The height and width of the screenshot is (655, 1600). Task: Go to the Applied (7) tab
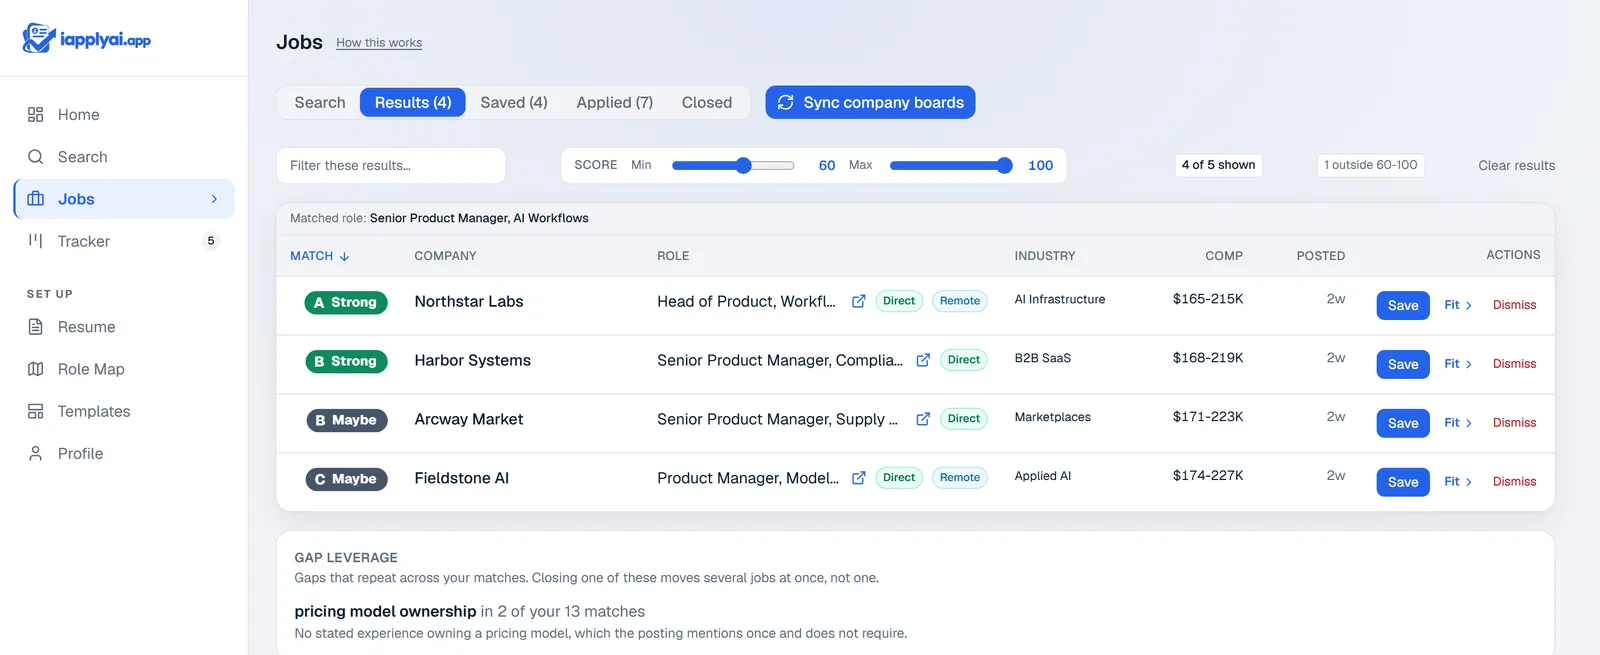(615, 102)
